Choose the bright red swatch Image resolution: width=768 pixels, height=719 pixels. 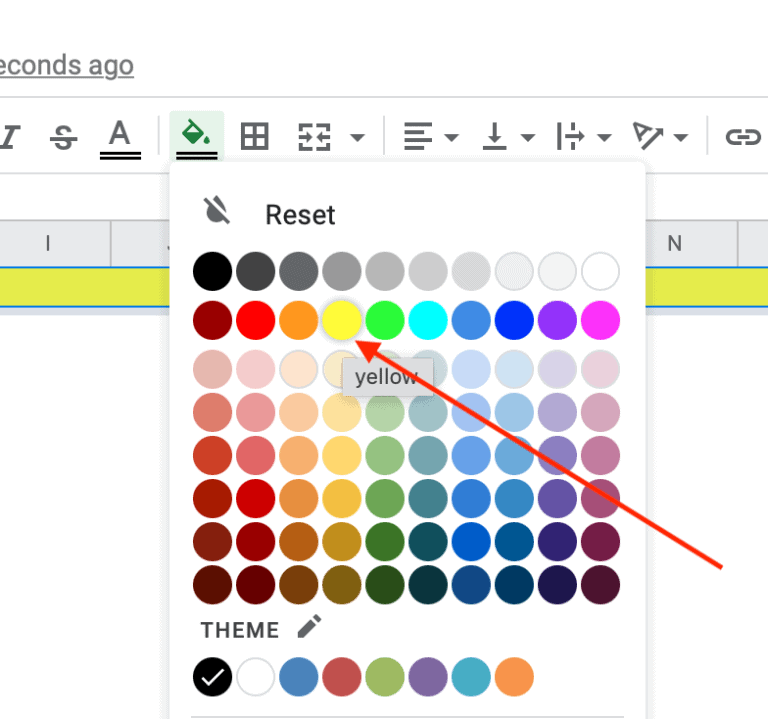[256, 320]
